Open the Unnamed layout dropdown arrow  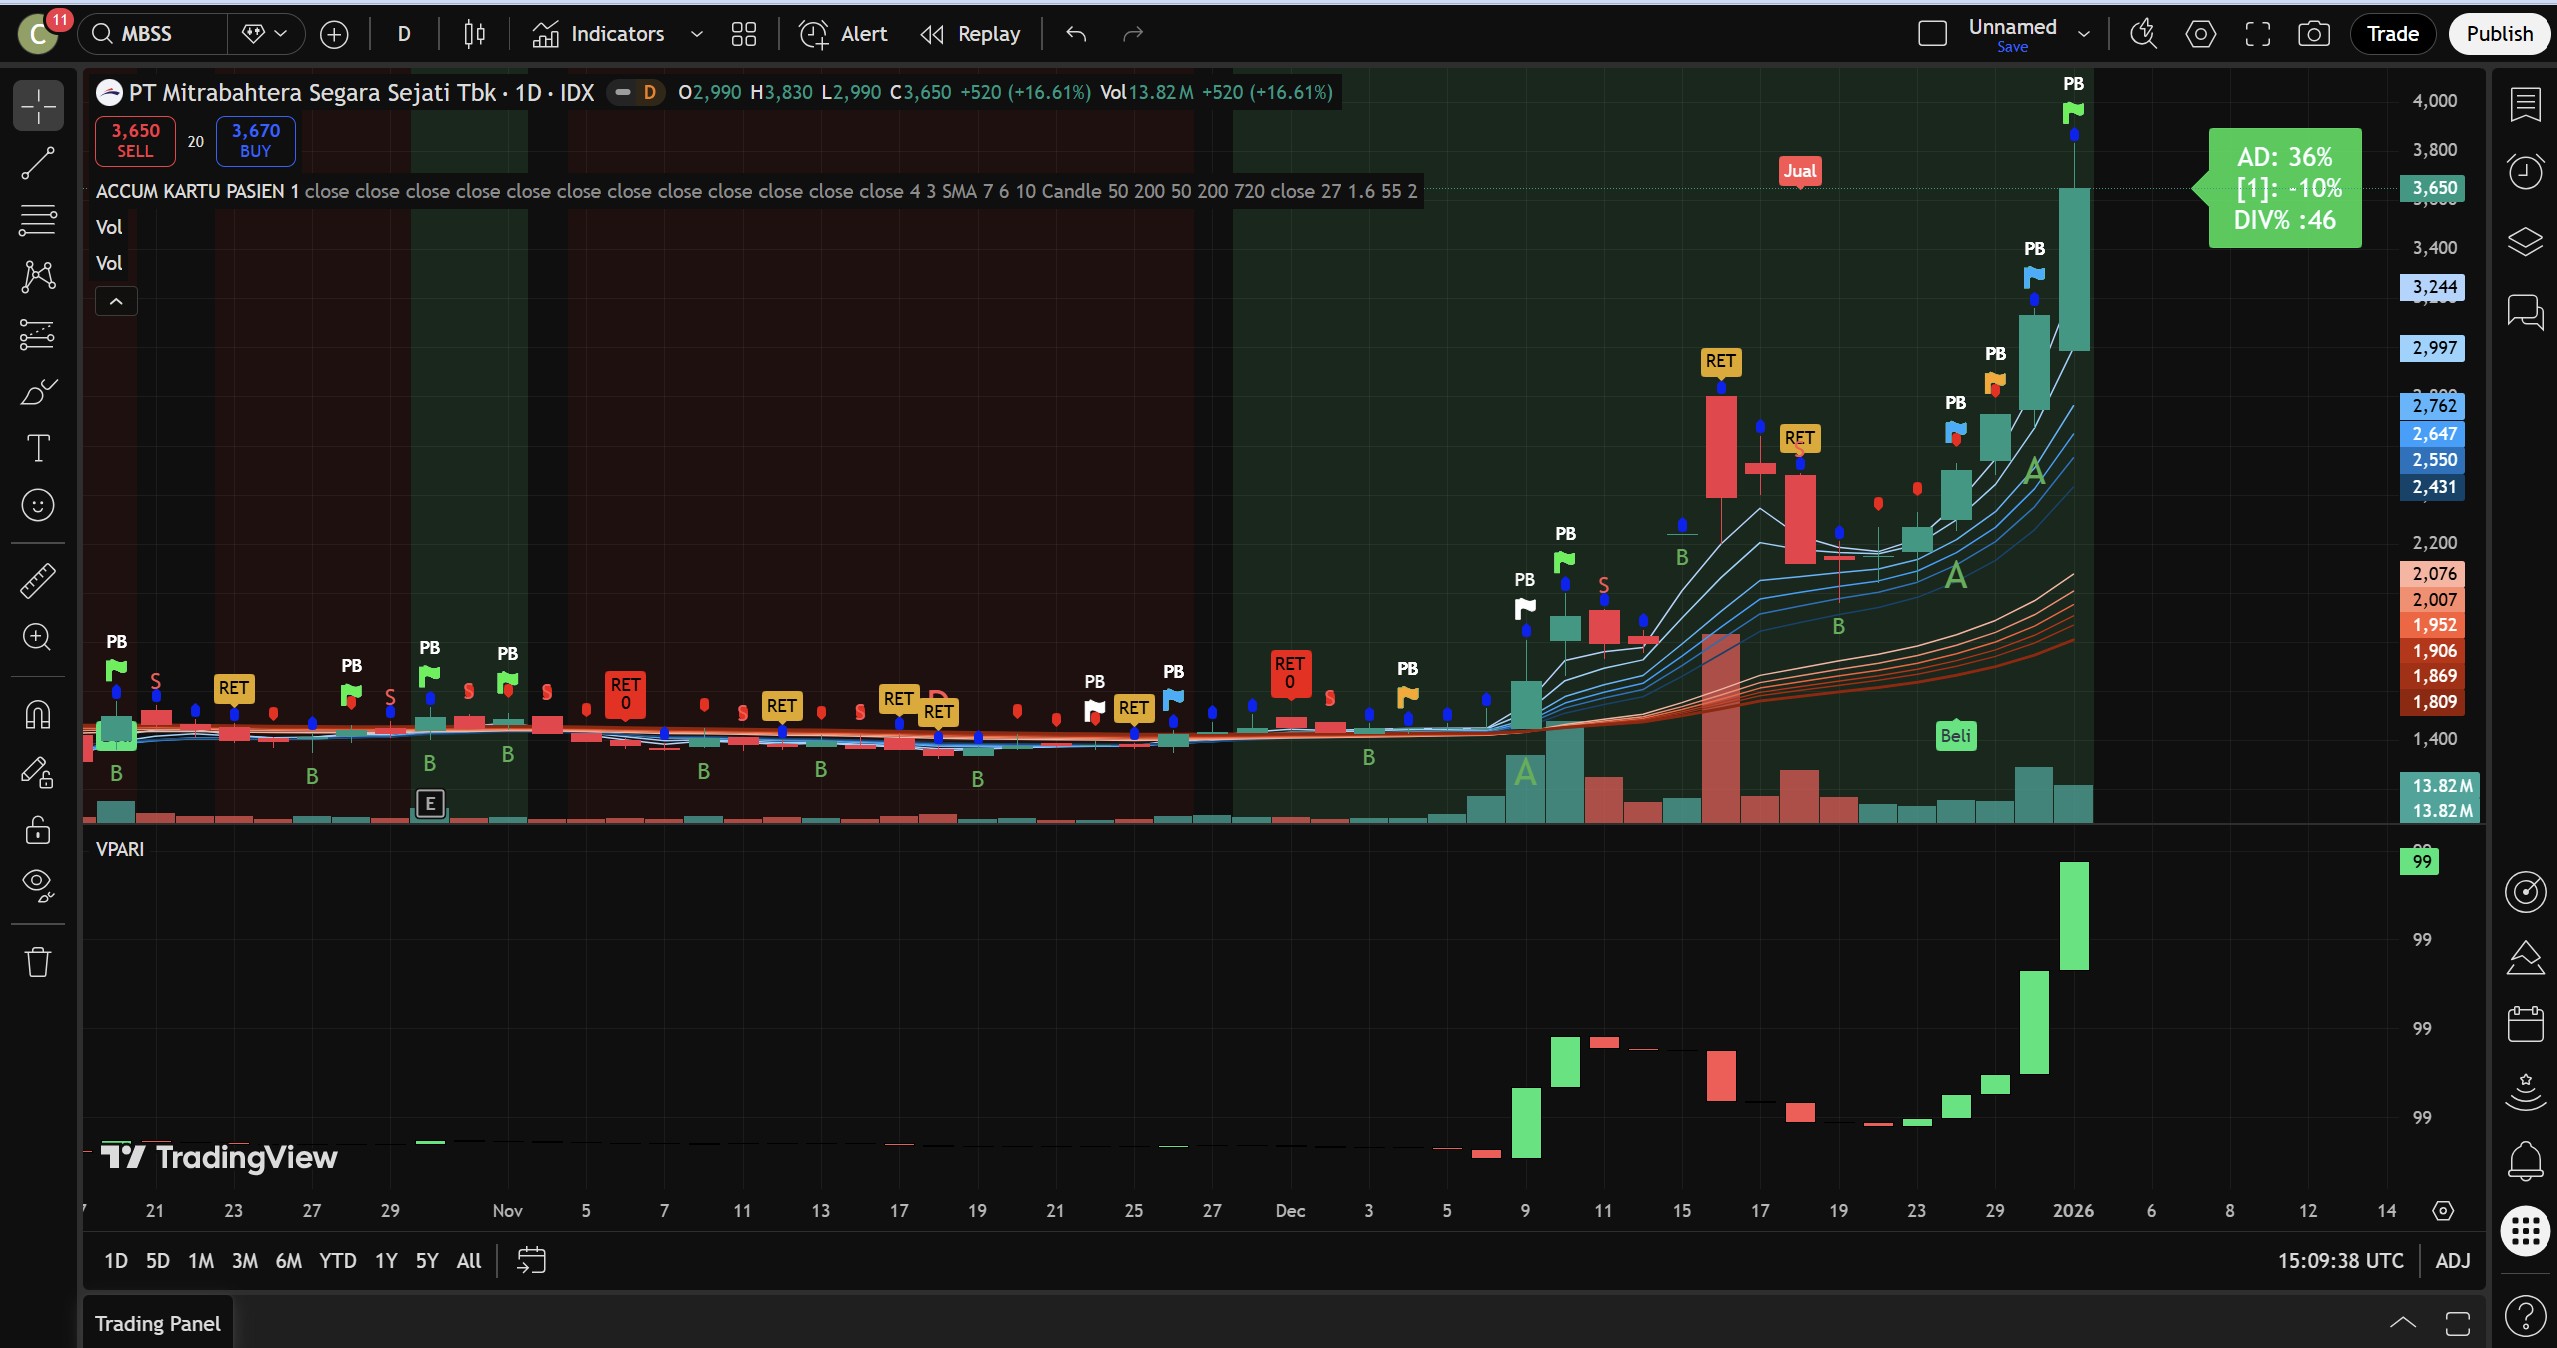pos(2084,34)
